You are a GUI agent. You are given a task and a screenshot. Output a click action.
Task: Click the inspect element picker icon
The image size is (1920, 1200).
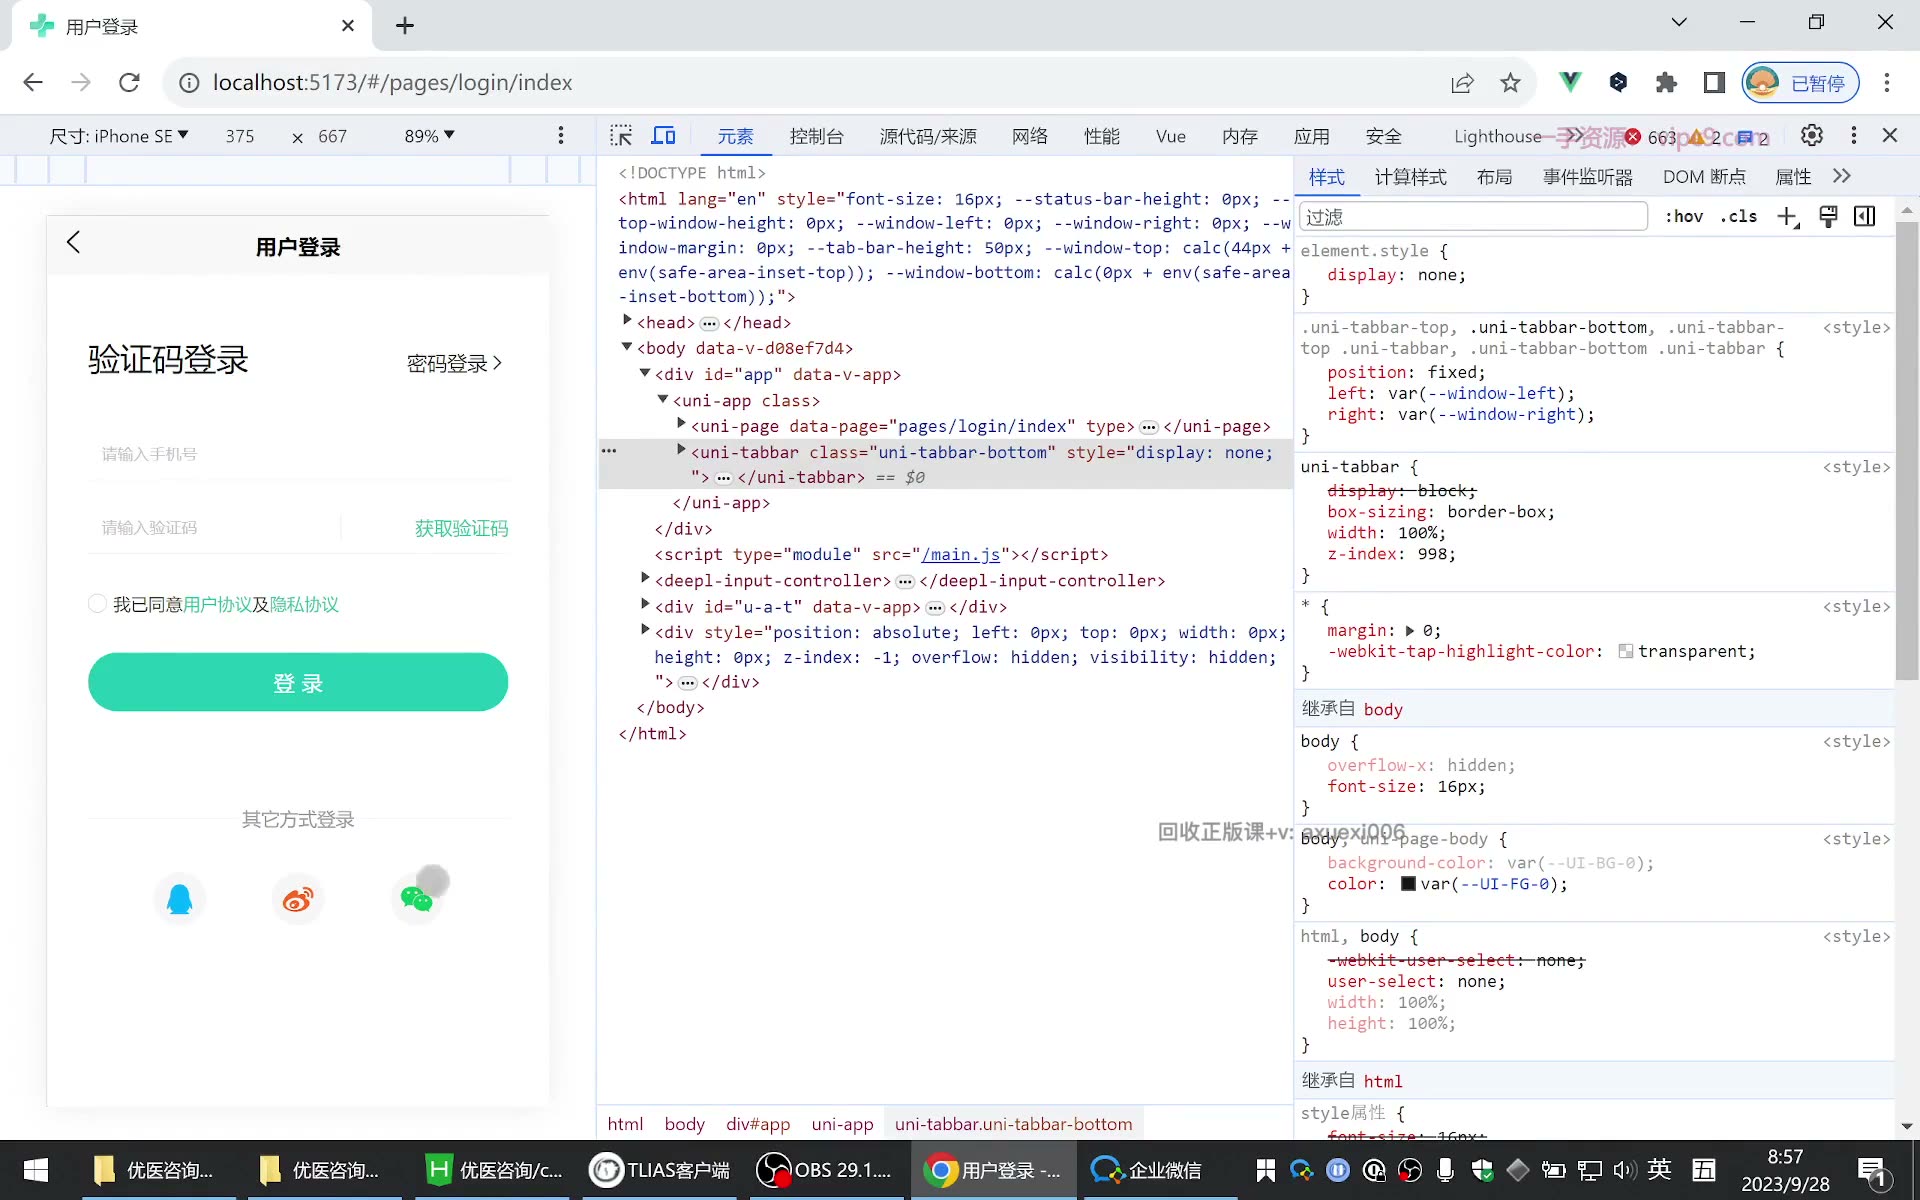(x=621, y=136)
